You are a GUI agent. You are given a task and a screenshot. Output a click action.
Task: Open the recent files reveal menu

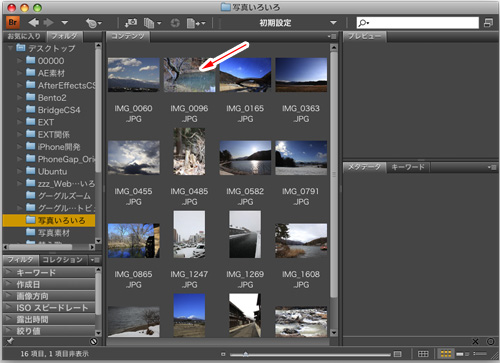click(x=94, y=23)
